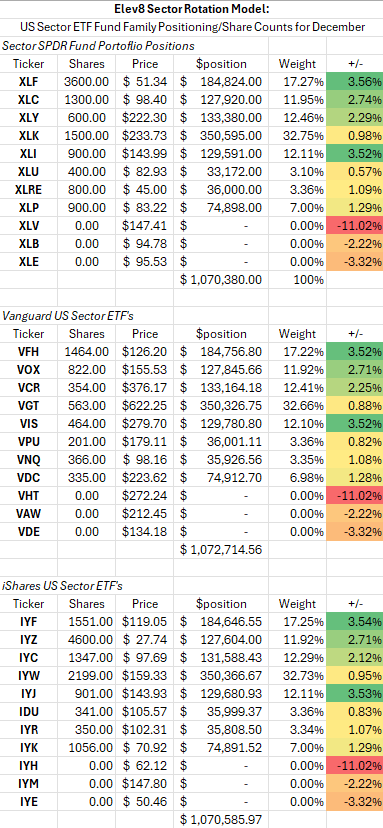The image size is (383, 828).
Task: Select VGT price $622.25 cell
Action: tap(145, 406)
